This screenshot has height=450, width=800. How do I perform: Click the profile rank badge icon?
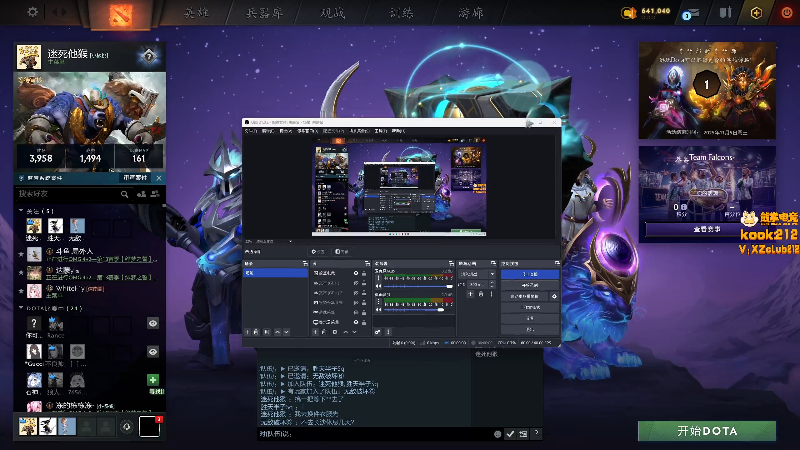148,56
